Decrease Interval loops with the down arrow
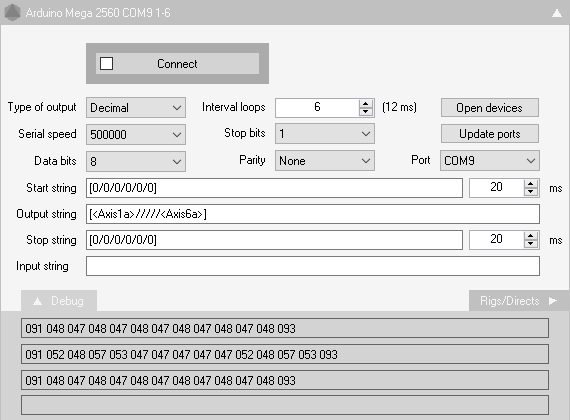The width and height of the screenshot is (570, 420). coord(366,112)
